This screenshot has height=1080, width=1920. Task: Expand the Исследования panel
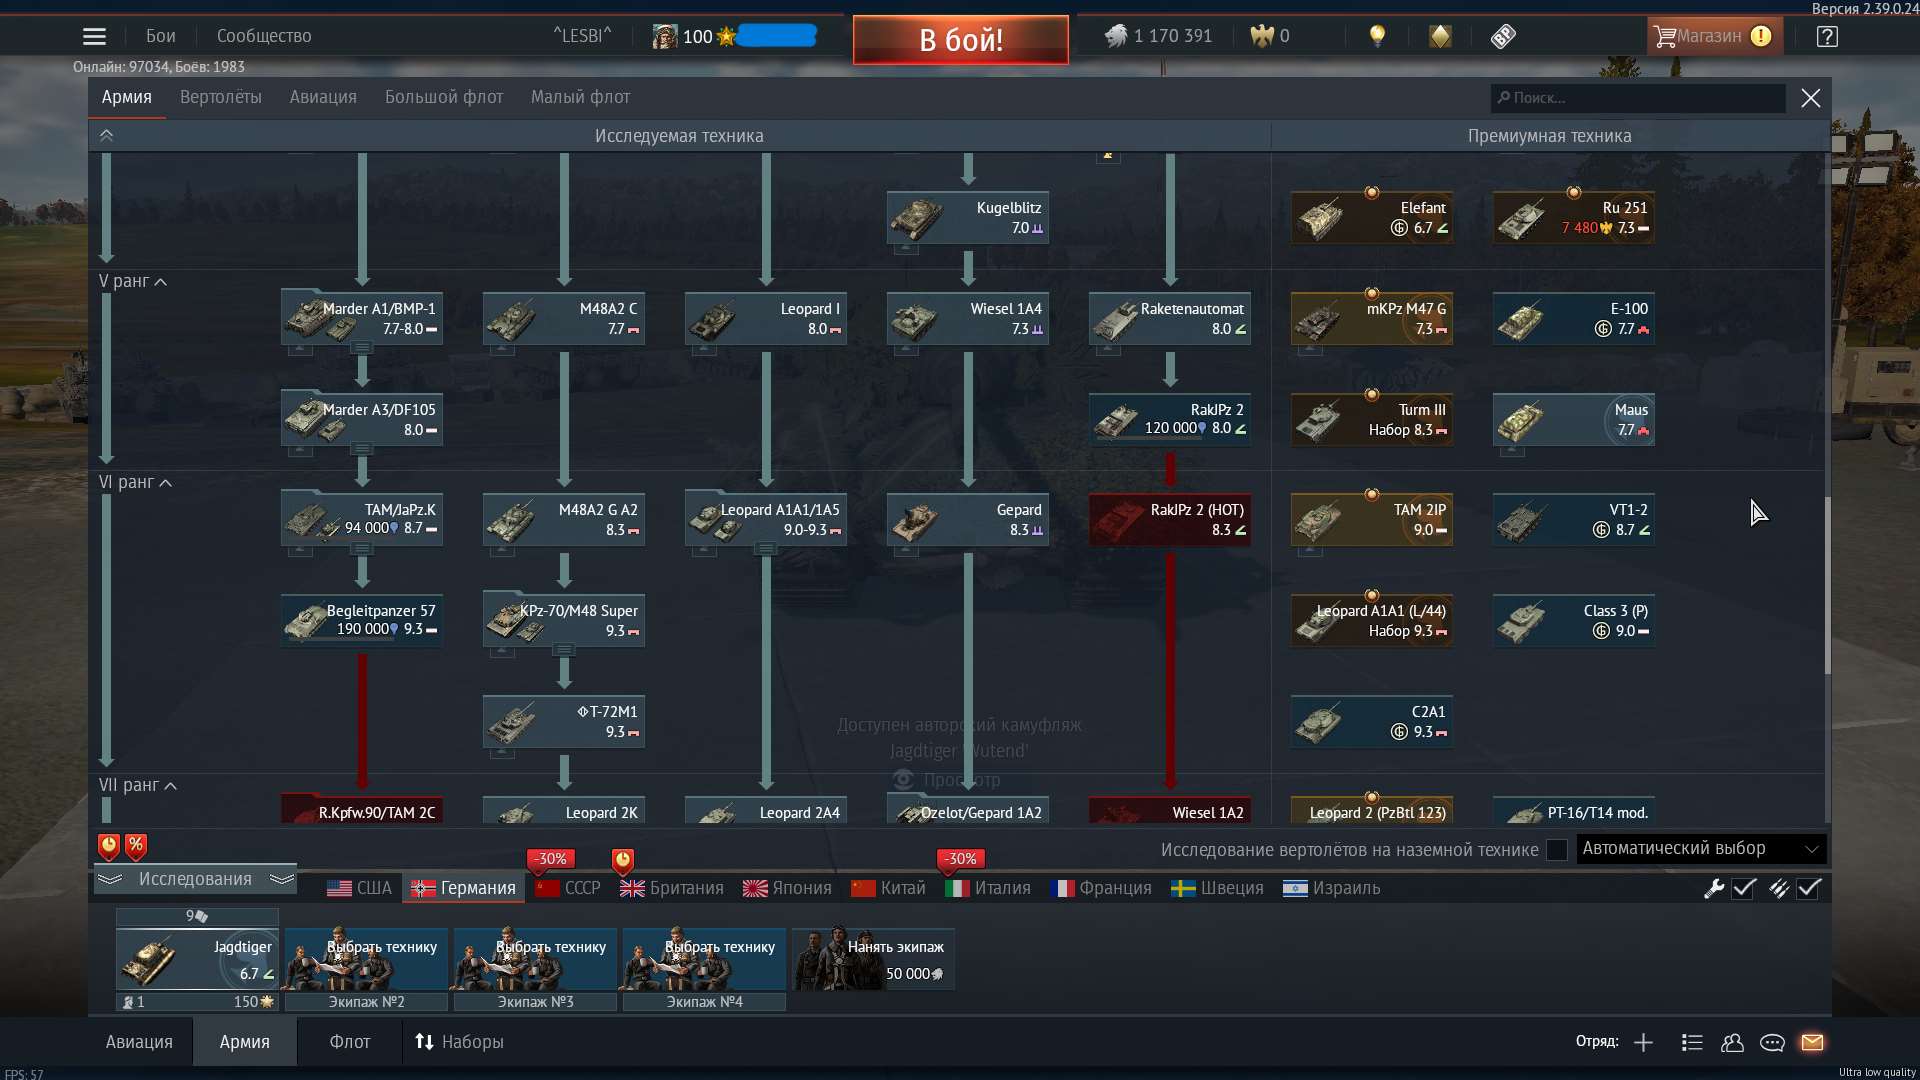point(195,879)
